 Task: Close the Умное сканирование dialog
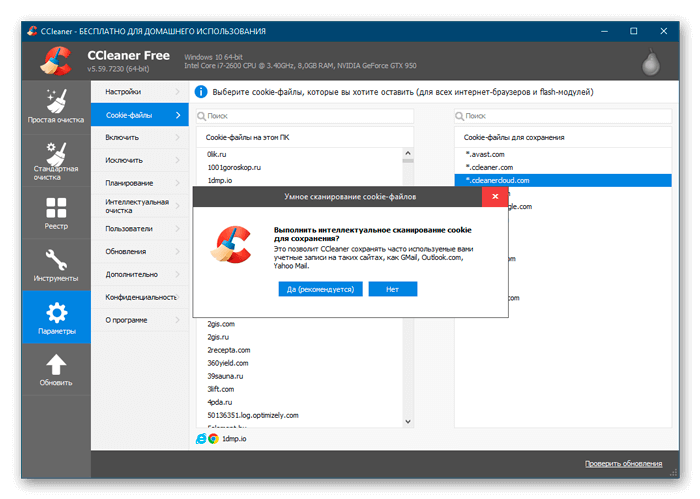(495, 196)
